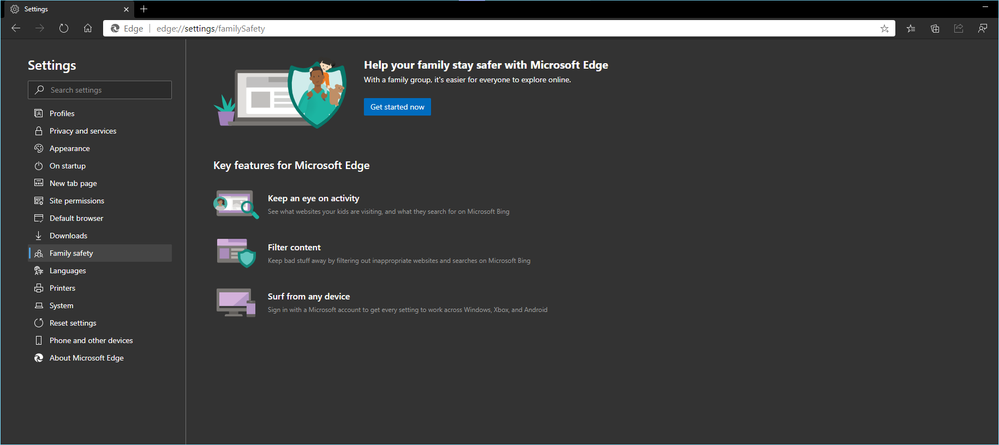The height and width of the screenshot is (445, 999).
Task: Open Appearance settings section
Action: coord(100,149)
